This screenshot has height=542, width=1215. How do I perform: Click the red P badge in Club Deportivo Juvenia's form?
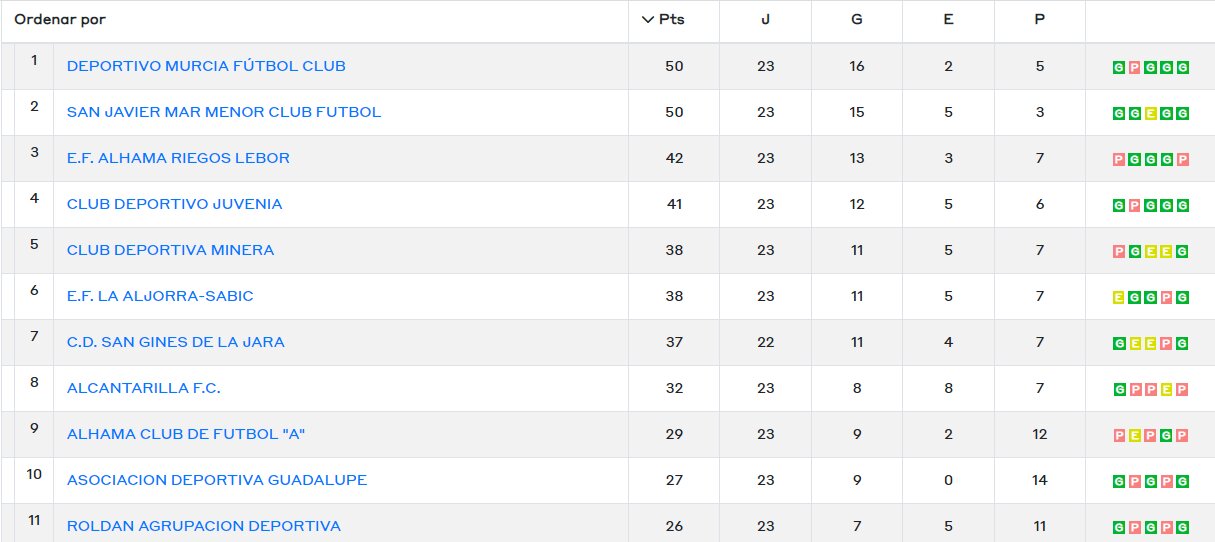[x=1135, y=206]
